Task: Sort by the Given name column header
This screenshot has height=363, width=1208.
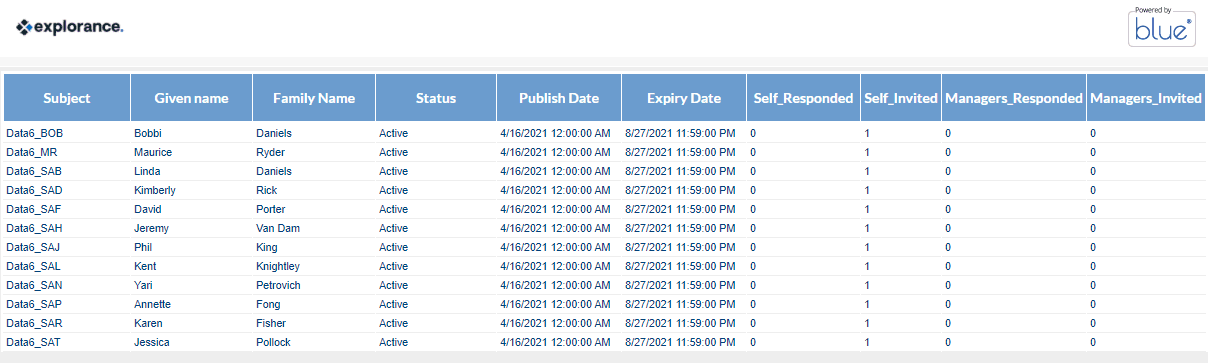Action: tap(191, 98)
